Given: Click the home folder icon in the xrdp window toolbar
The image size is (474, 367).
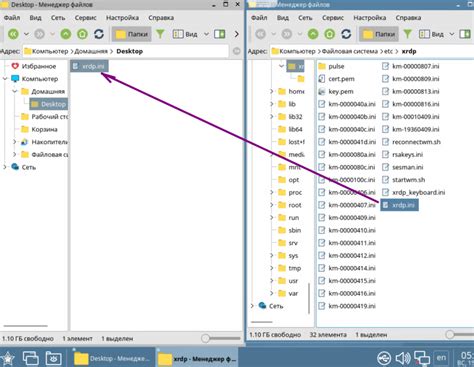Looking at the screenshot, I should click(329, 34).
